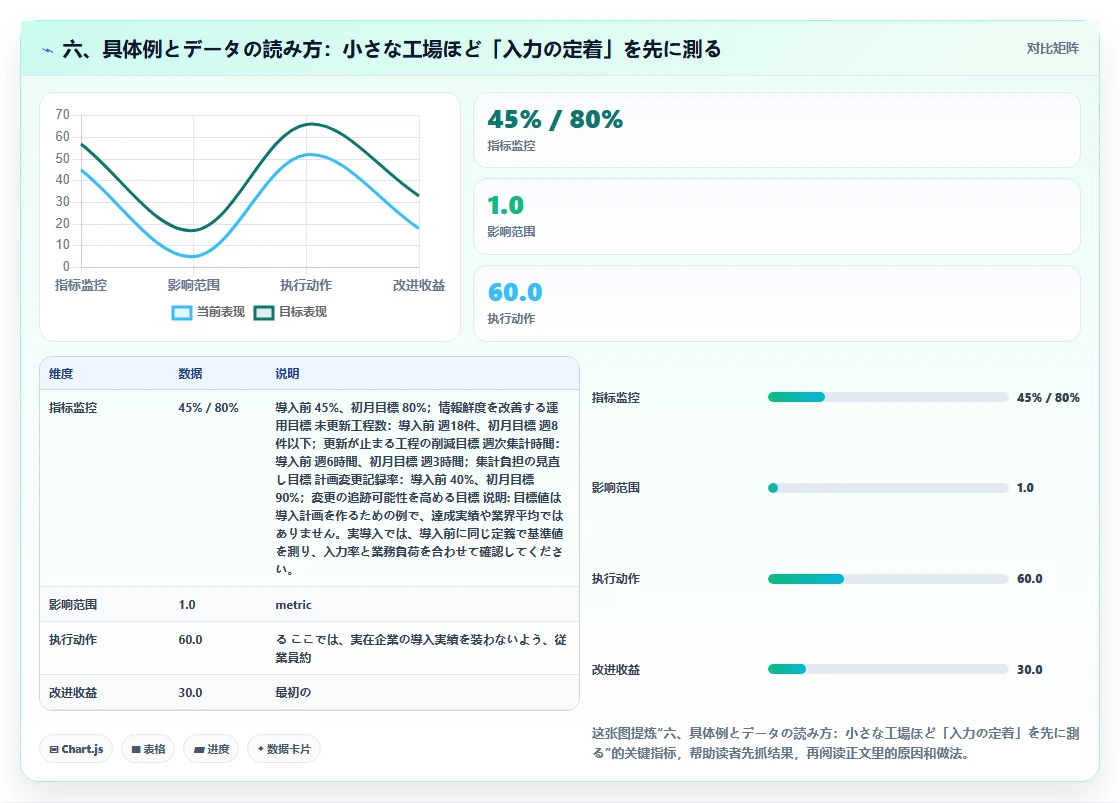The image size is (1120, 803).
Task: Click the Chart.js chip icon
Action: 54,749
